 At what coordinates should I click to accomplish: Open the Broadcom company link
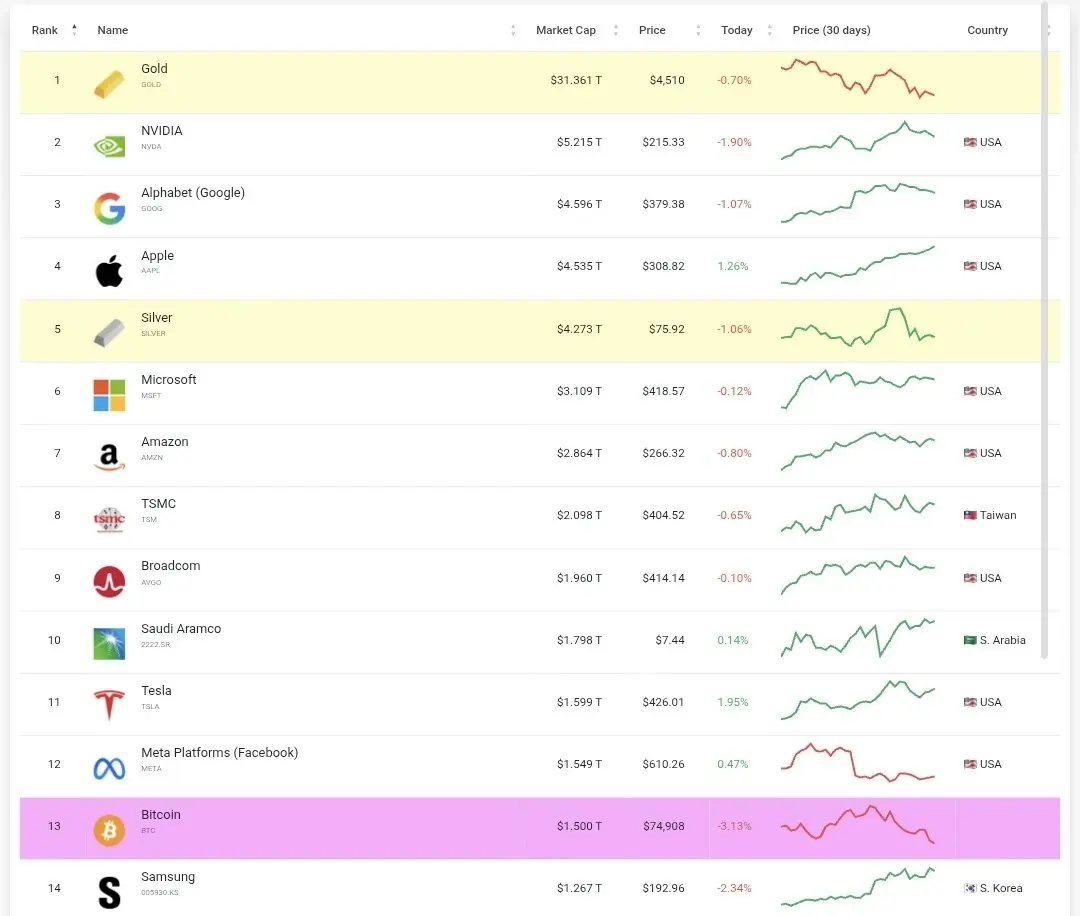coord(171,565)
